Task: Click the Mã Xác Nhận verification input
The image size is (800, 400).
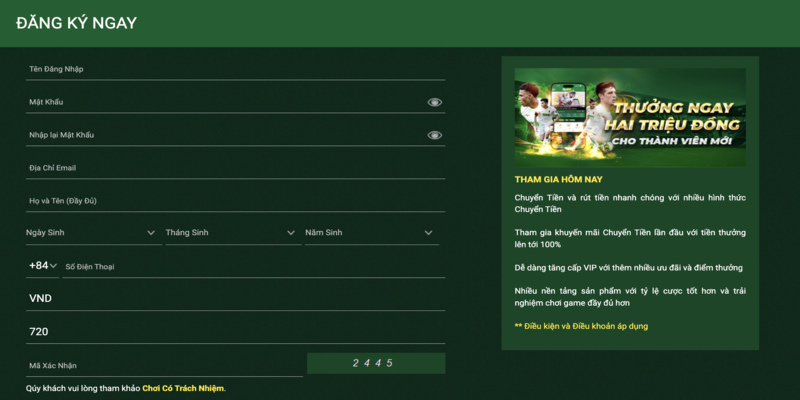Action: point(163,365)
